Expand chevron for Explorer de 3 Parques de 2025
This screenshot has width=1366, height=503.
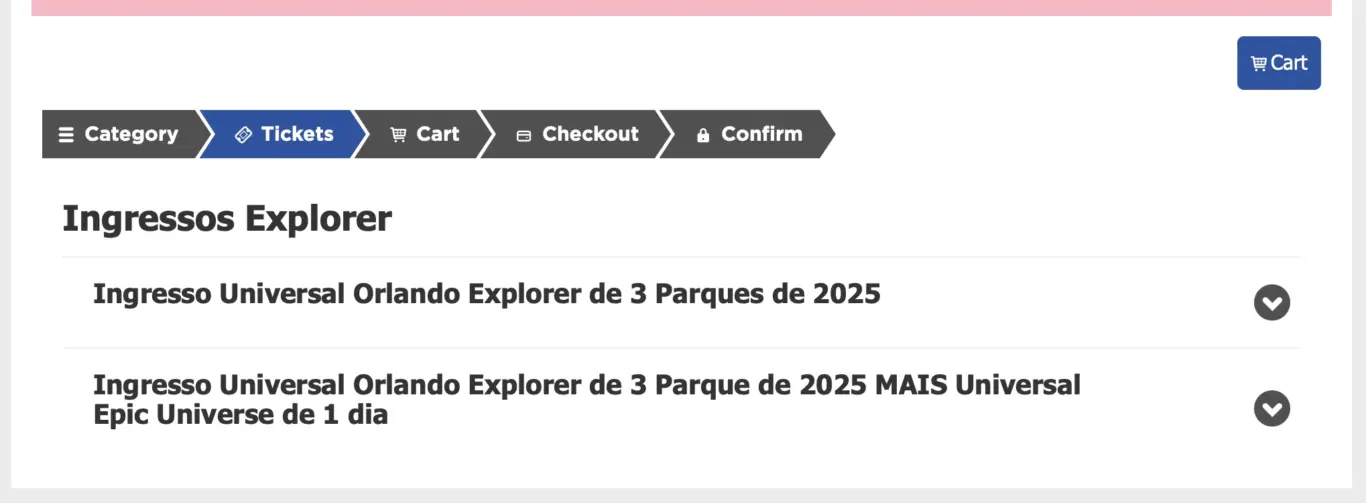(x=1272, y=302)
